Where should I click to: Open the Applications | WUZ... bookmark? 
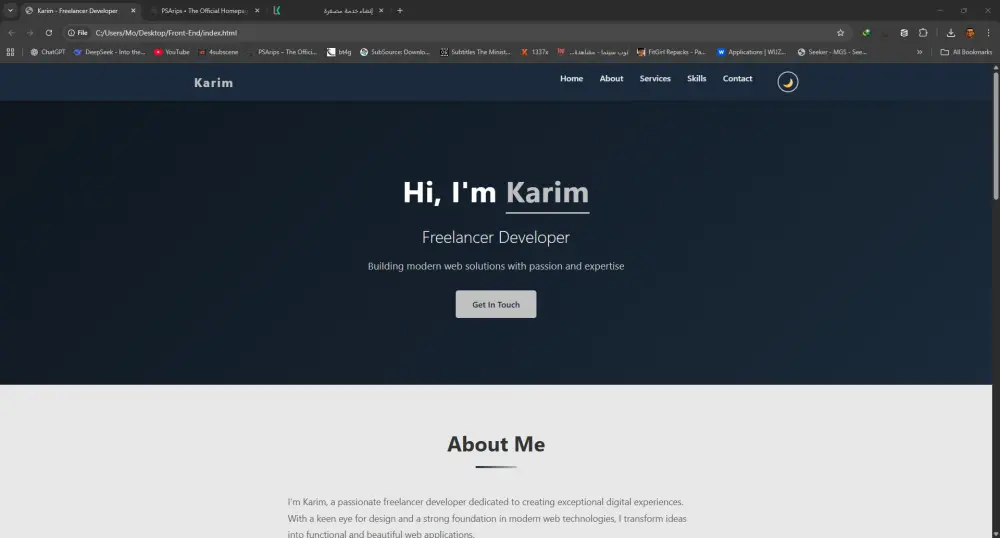pyautogui.click(x=751, y=52)
